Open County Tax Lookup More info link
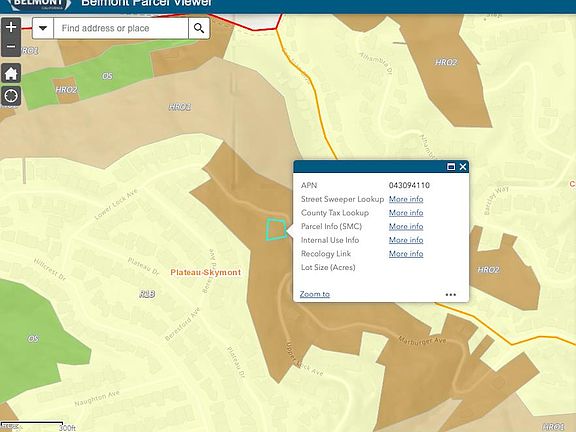Image resolution: width=576 pixels, height=432 pixels. tap(406, 213)
